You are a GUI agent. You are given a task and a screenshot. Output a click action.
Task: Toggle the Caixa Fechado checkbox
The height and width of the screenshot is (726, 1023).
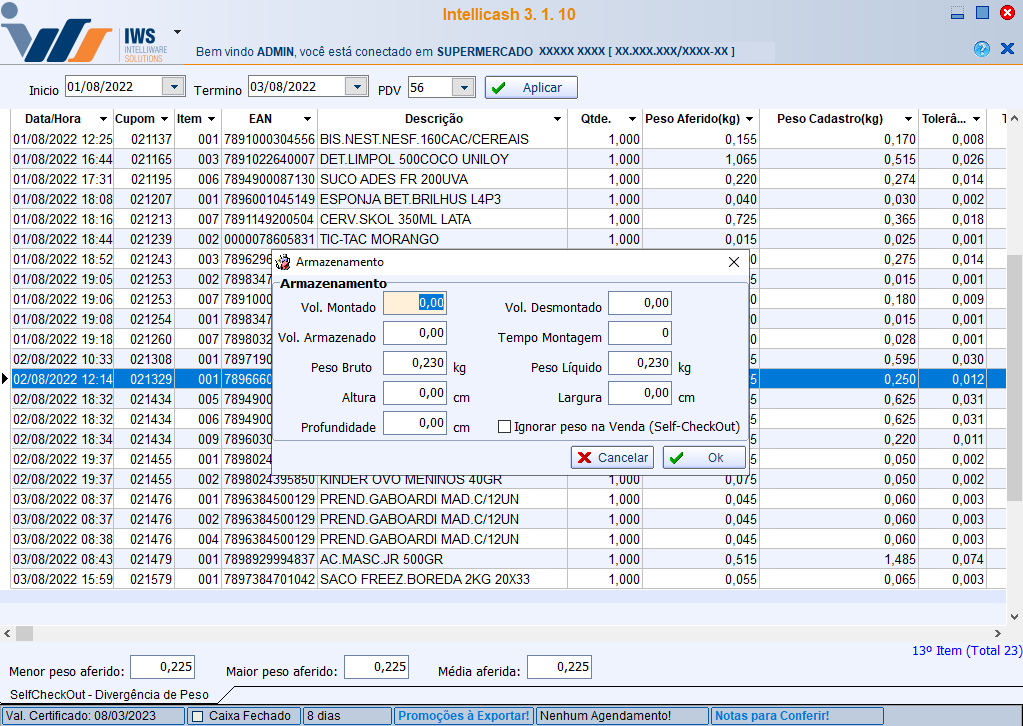[198, 716]
